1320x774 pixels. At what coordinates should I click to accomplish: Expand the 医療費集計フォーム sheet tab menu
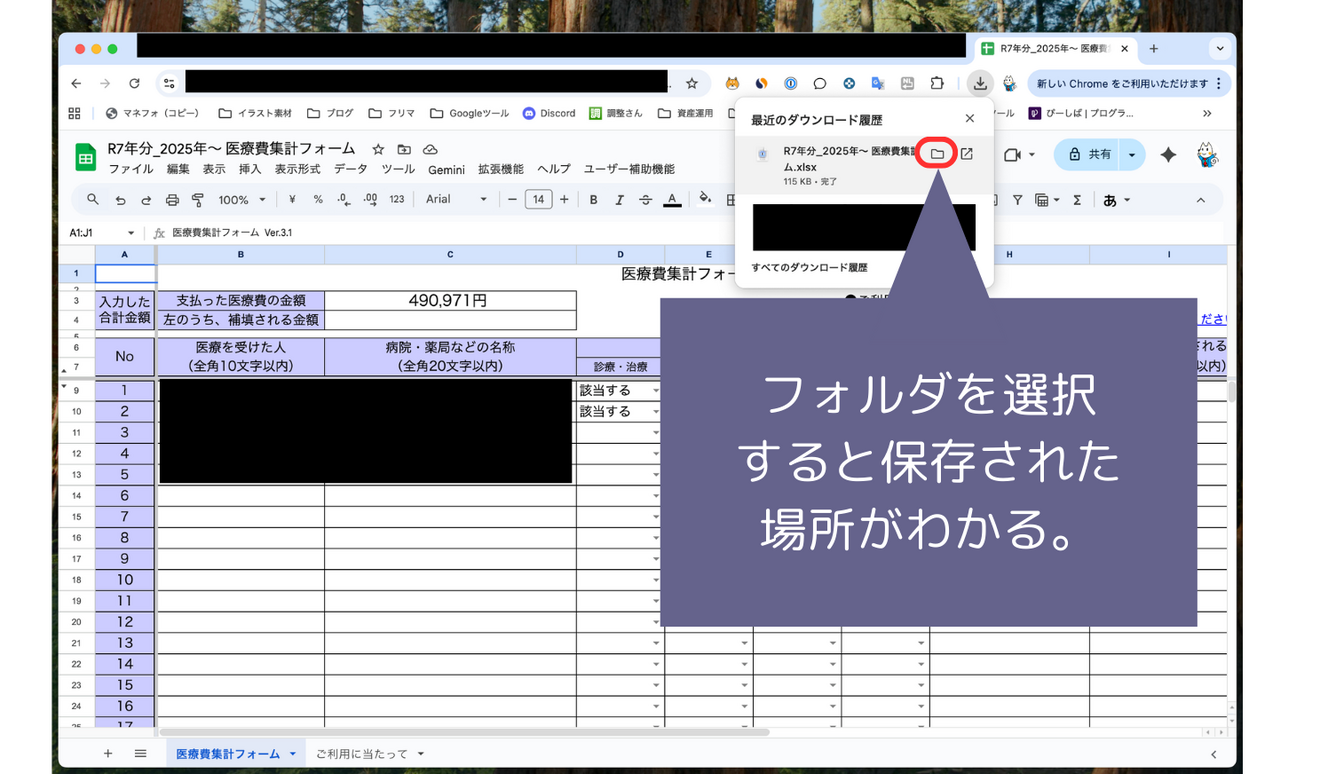[x=293, y=754]
